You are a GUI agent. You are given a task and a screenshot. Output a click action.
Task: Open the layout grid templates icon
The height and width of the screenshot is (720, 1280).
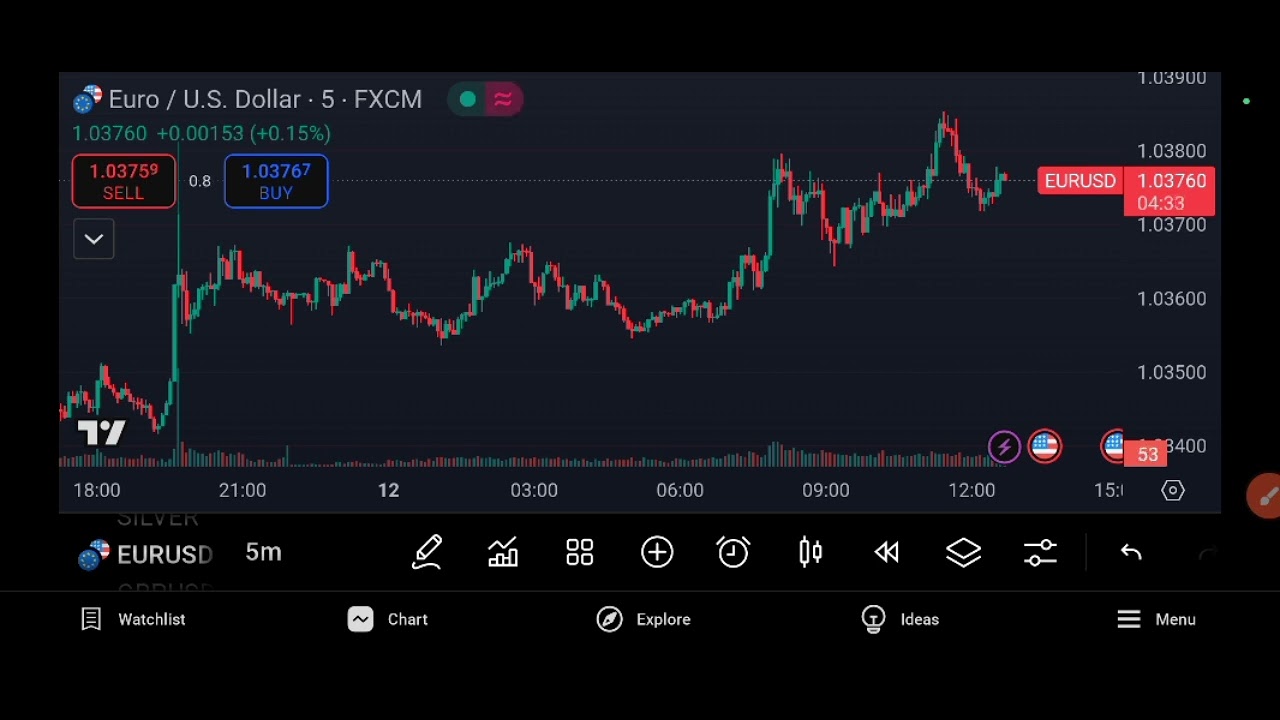click(x=580, y=553)
